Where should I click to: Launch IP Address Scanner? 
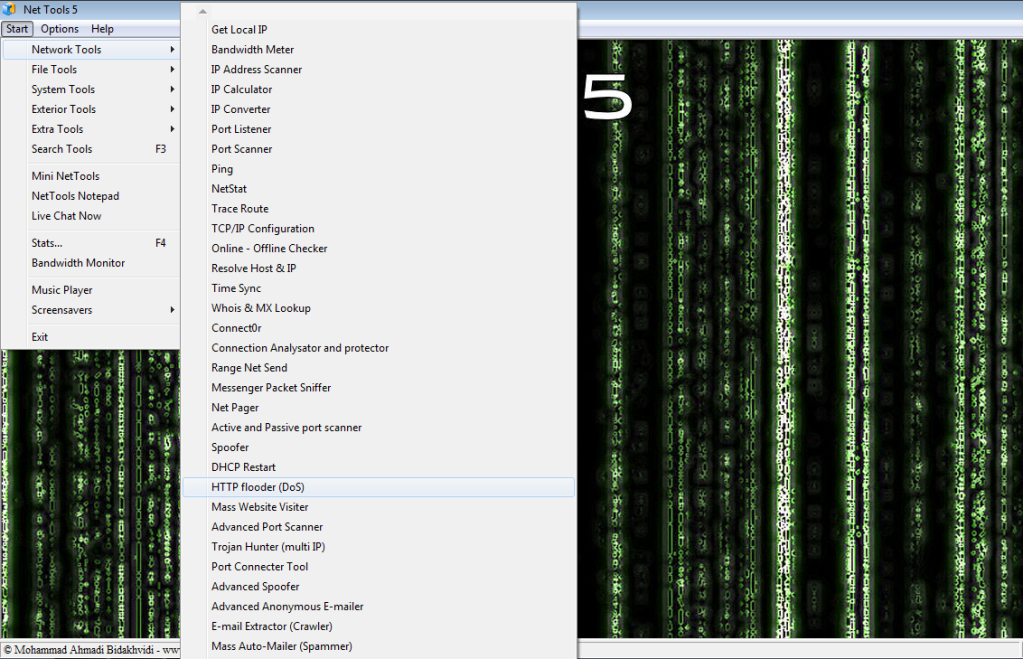pos(378,69)
